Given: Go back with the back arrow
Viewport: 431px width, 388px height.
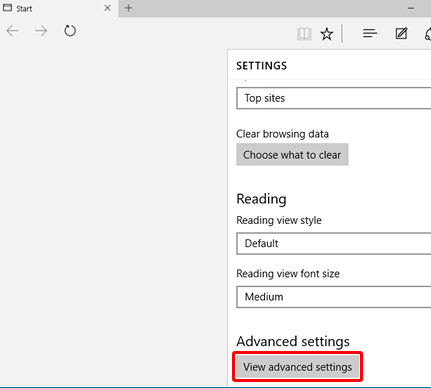Looking at the screenshot, I should tap(13, 31).
